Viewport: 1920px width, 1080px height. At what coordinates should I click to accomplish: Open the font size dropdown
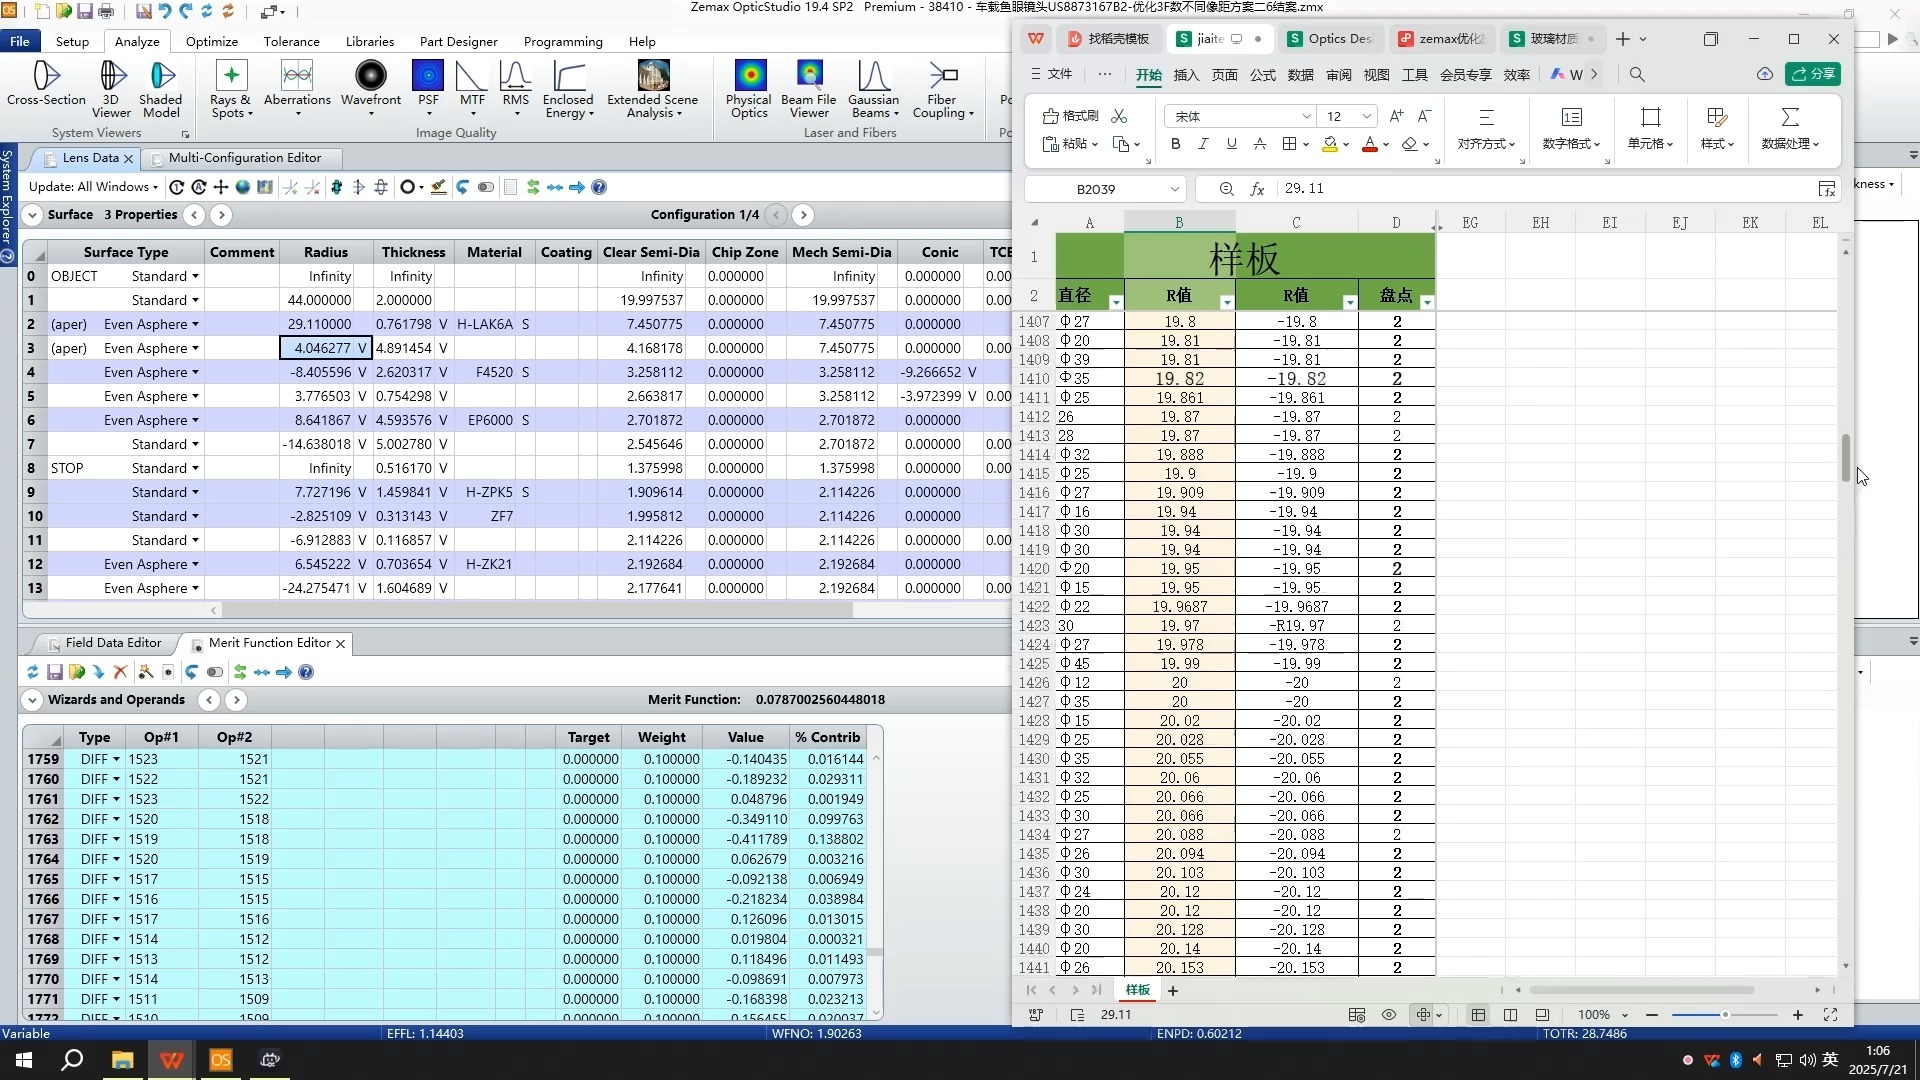tap(1367, 116)
